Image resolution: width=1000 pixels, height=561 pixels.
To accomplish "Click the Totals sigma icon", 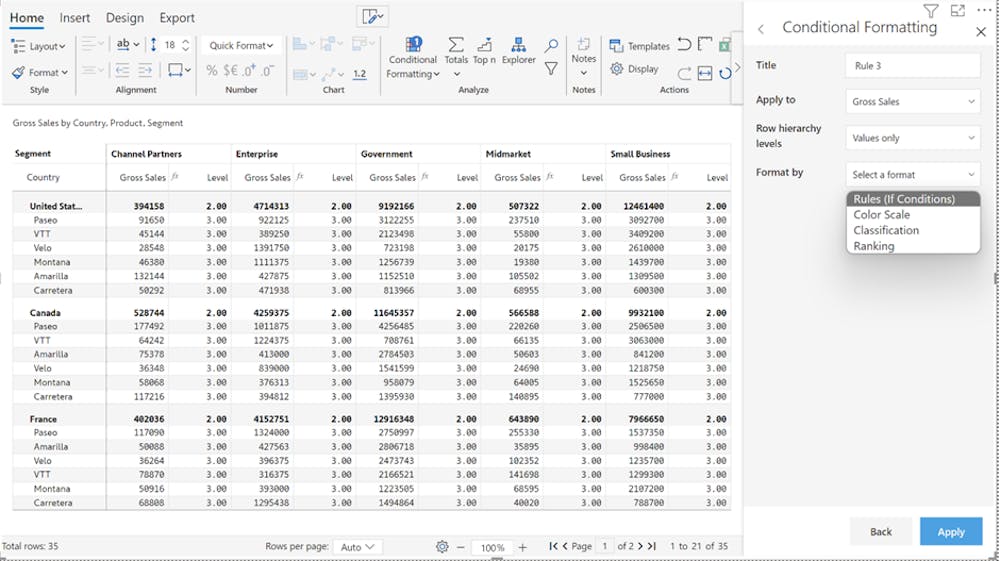I will pos(456,52).
